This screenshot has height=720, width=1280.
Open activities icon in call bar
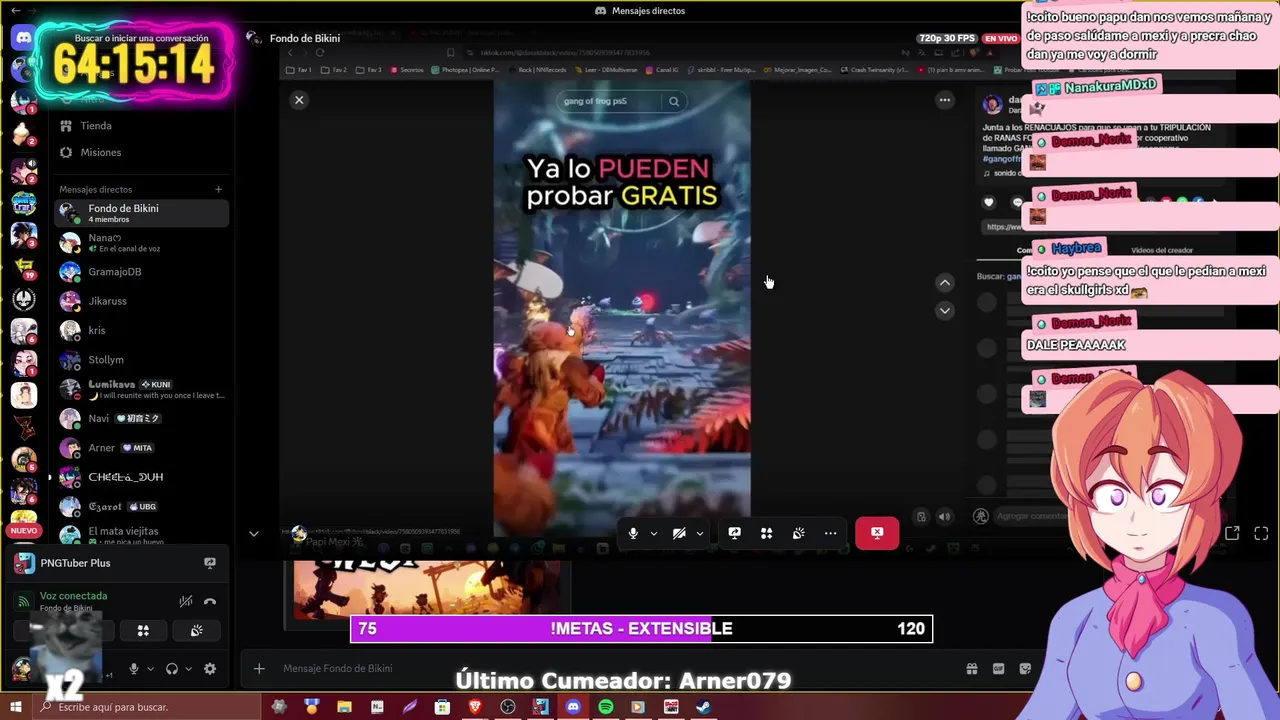(x=767, y=534)
